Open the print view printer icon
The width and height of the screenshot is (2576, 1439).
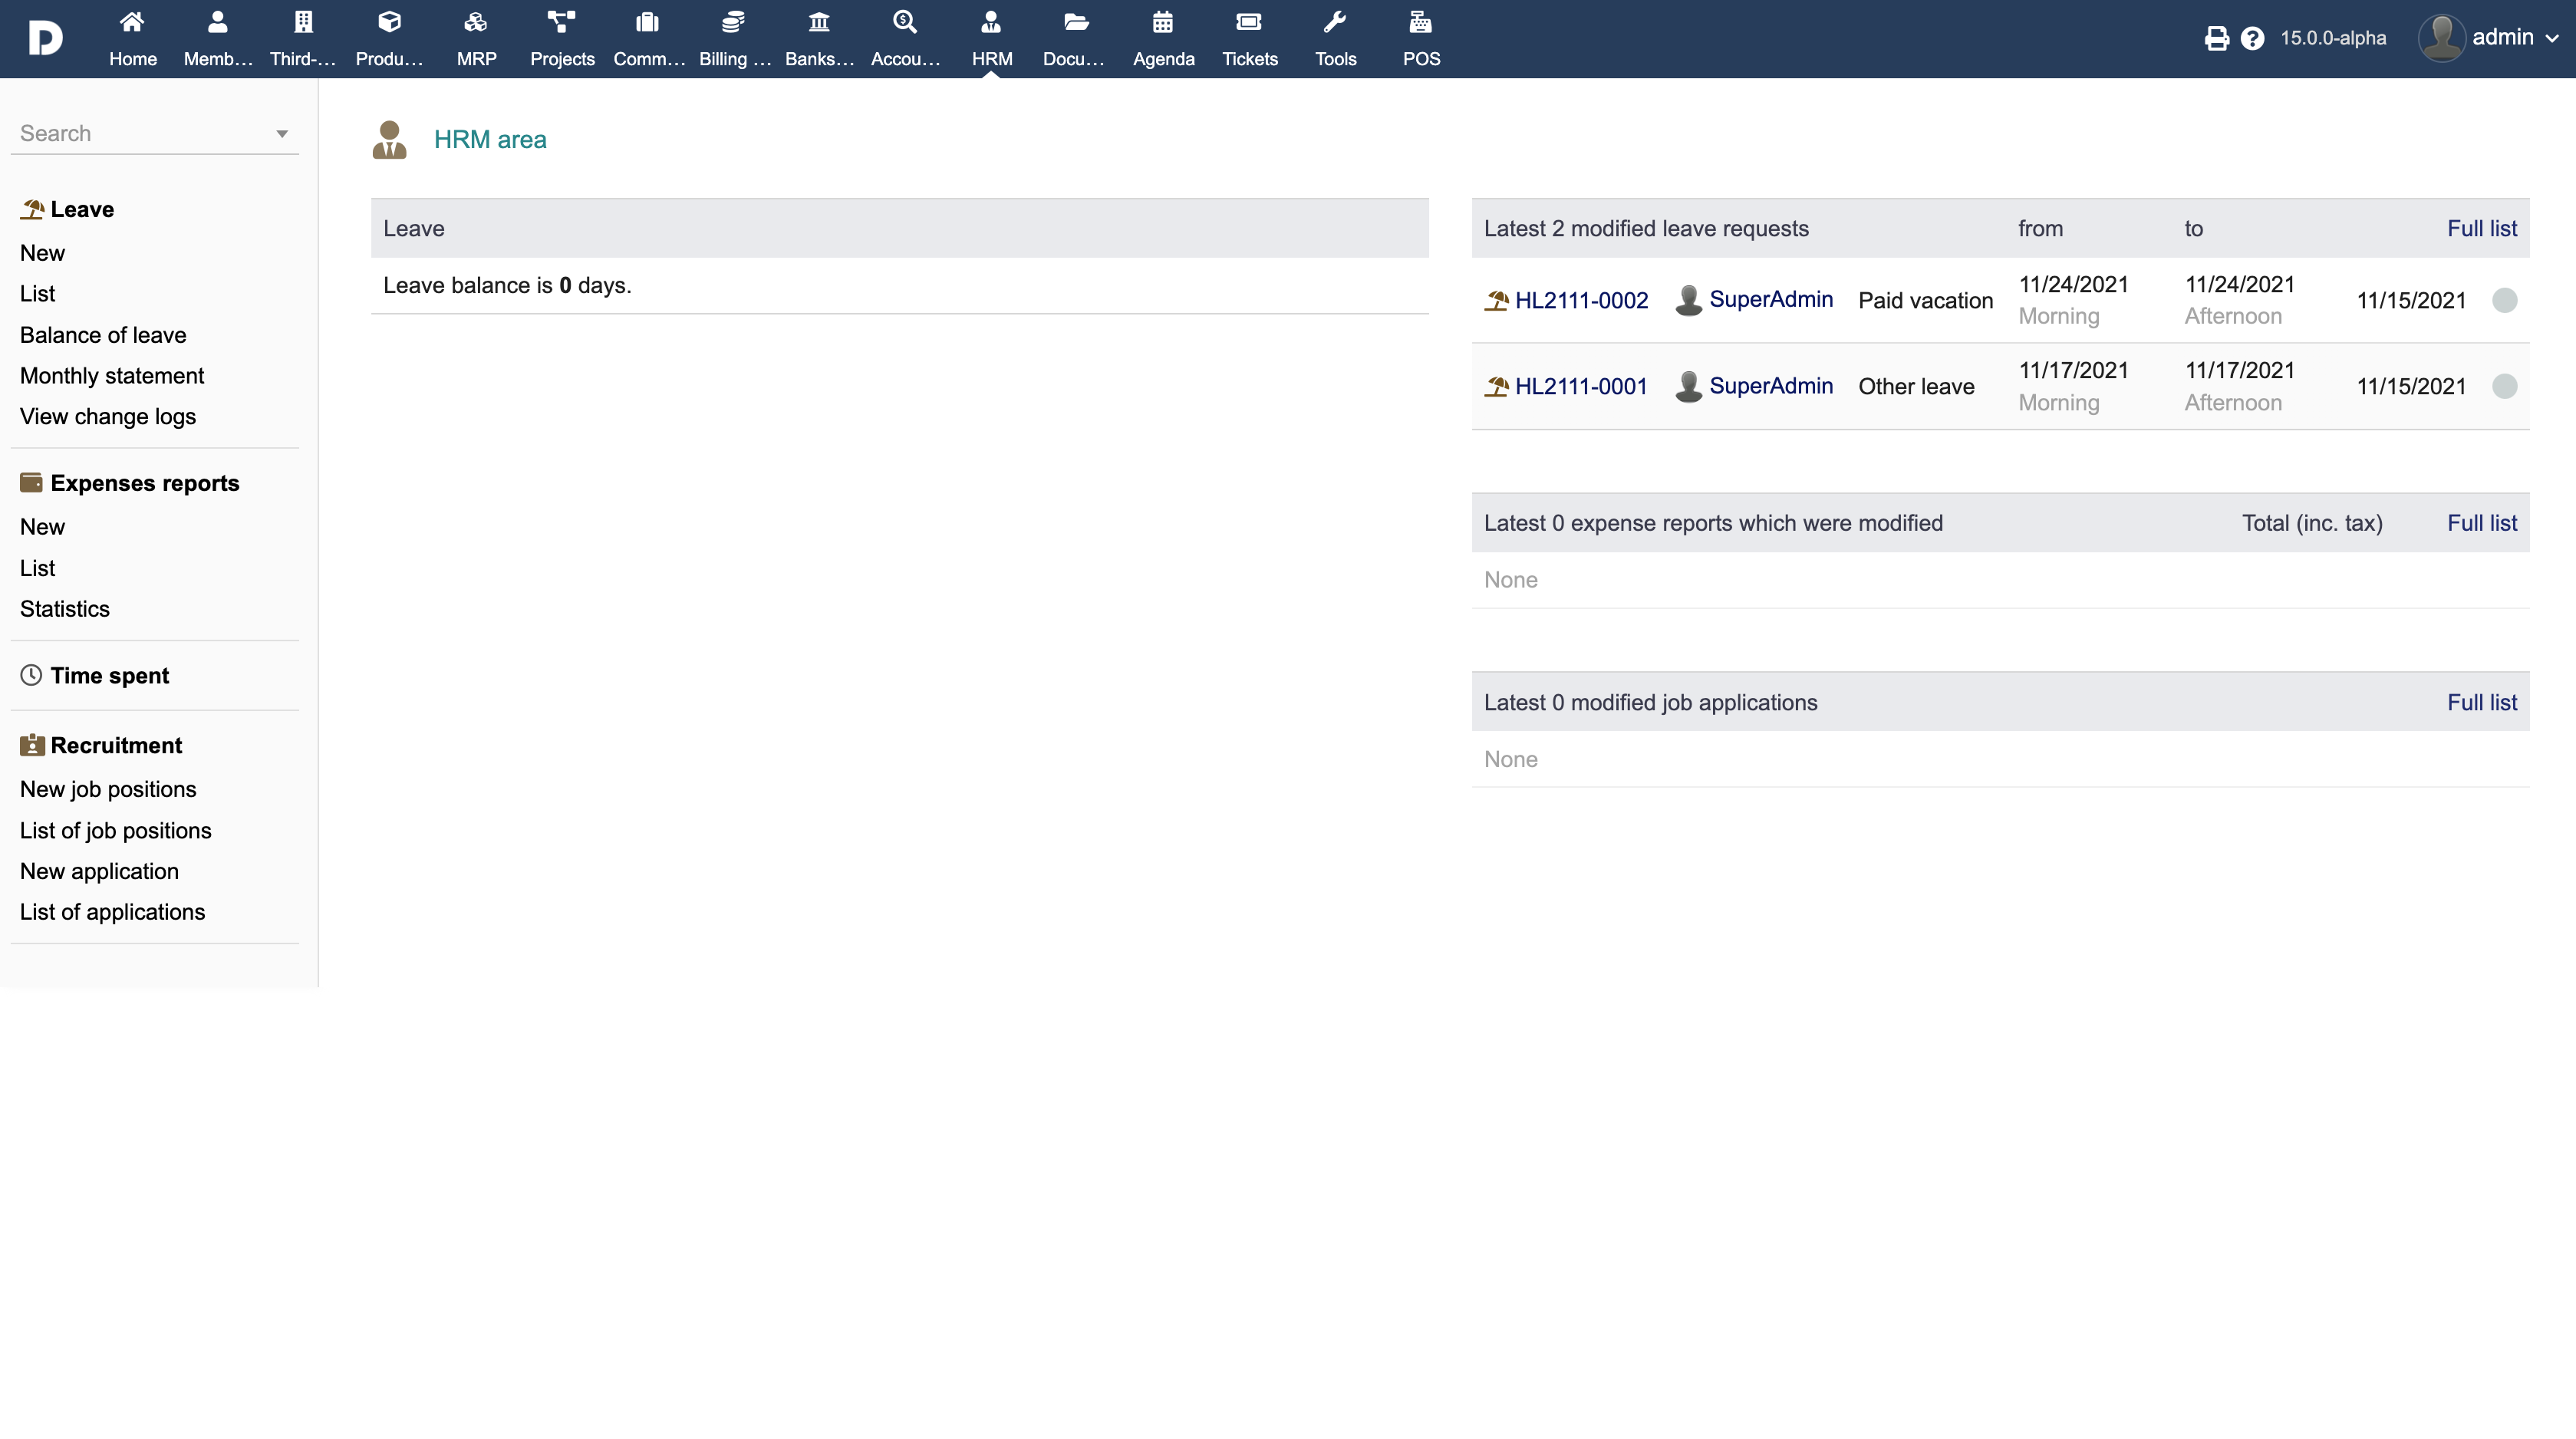(x=2216, y=38)
